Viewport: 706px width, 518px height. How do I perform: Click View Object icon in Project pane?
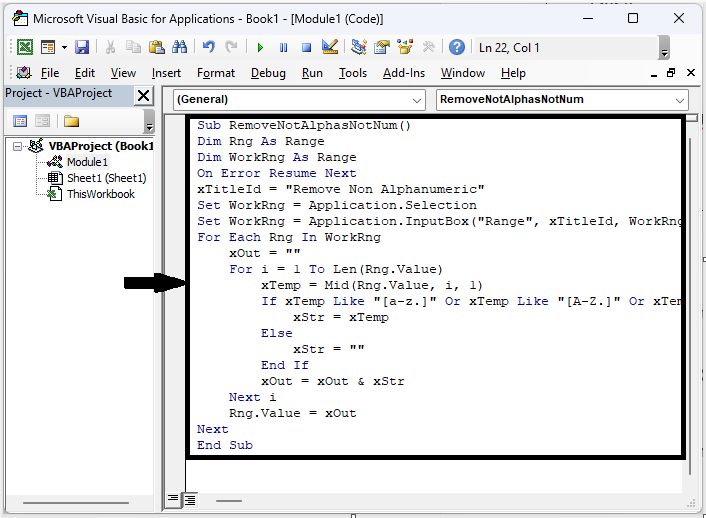pyautogui.click(x=42, y=121)
